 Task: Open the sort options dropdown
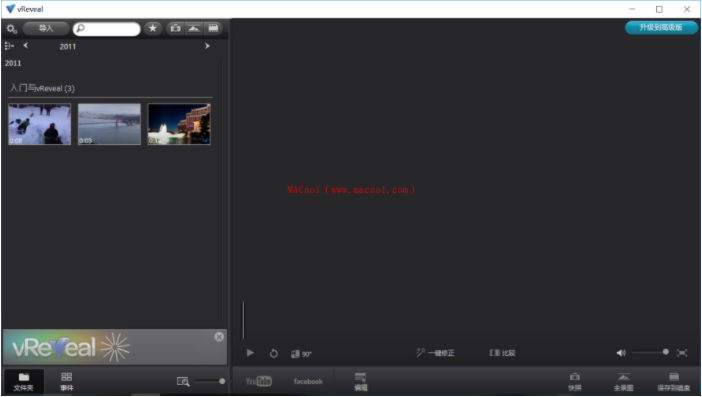9,46
